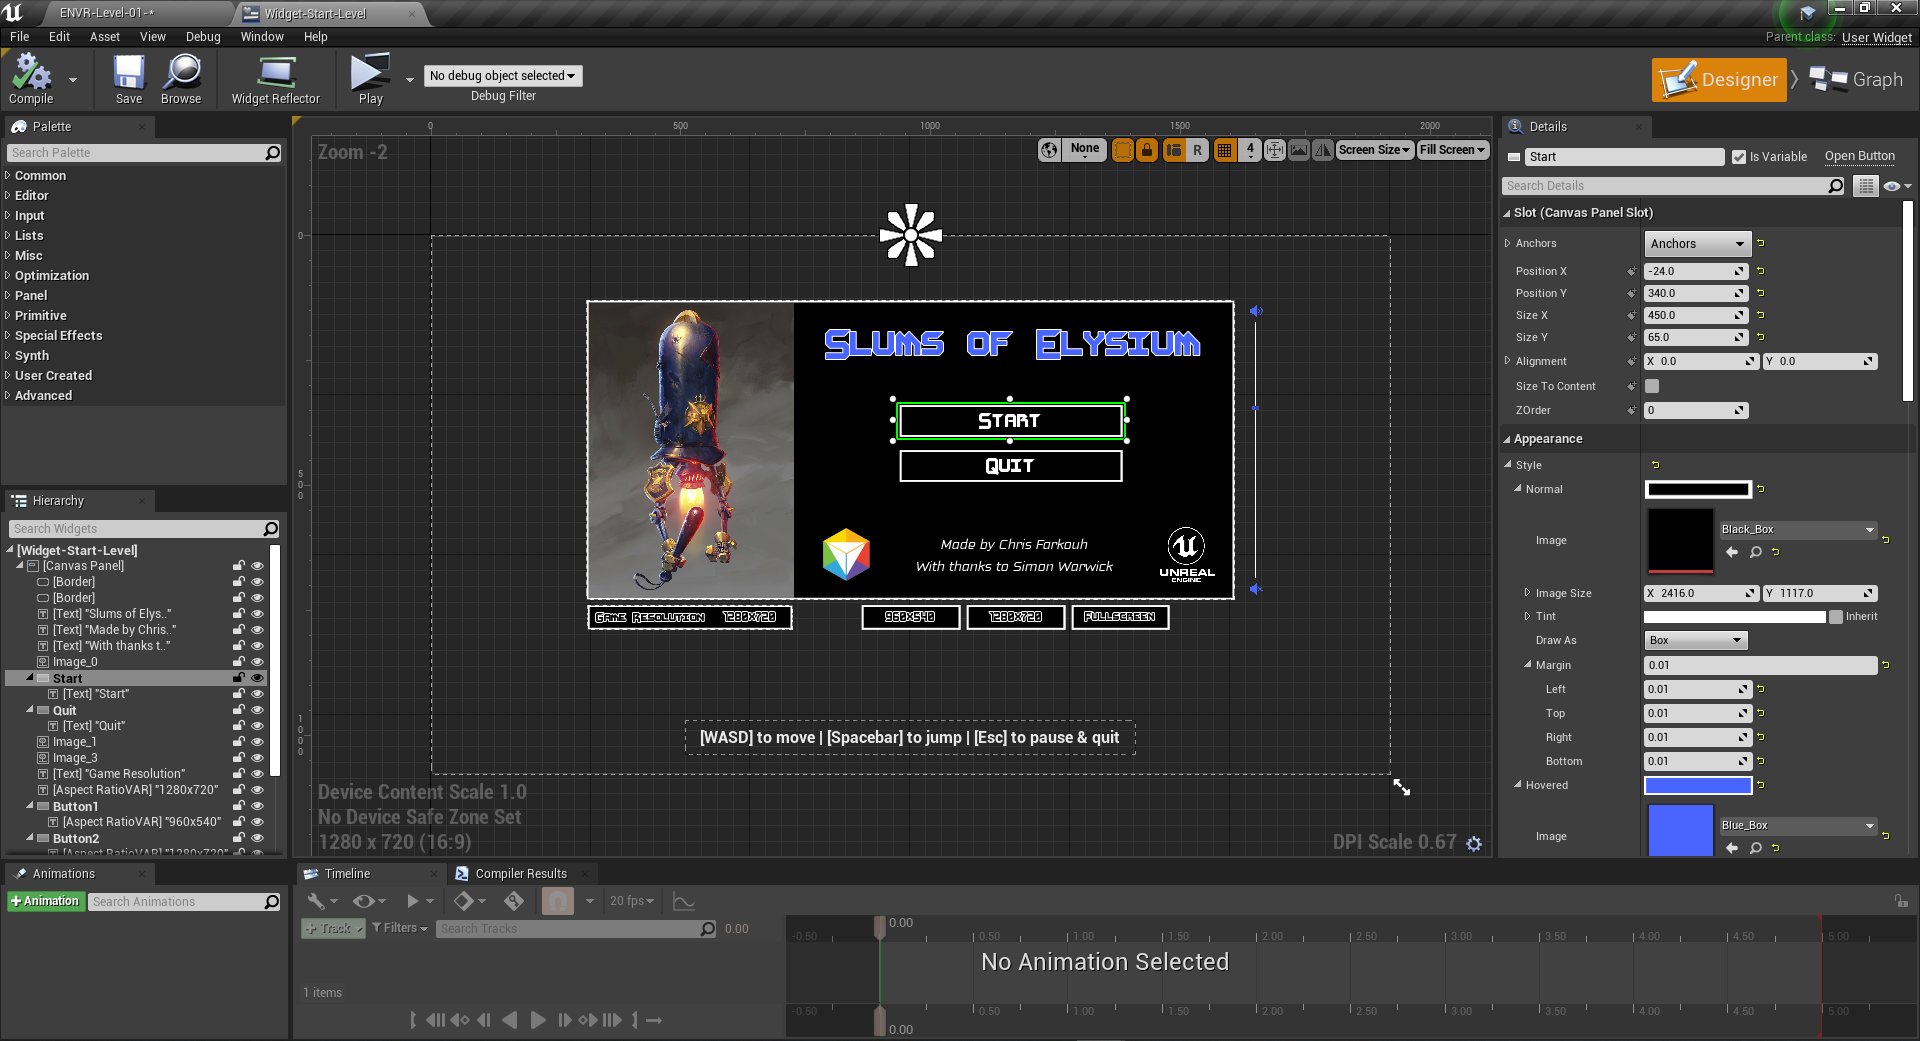Viewport: 1920px width, 1041px height.
Task: Open the timeline curve editor icon
Action: [x=684, y=902]
